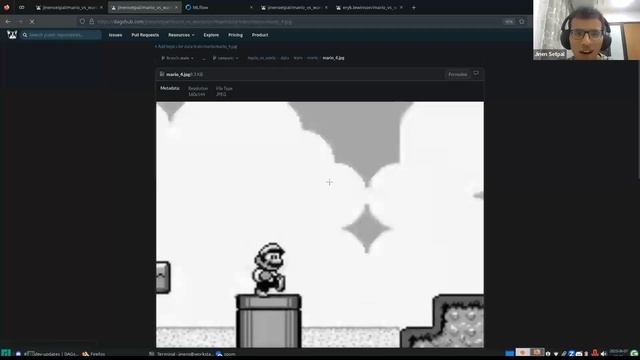Open the Firefox taskbar entry
640x360 pixels.
click(94, 354)
